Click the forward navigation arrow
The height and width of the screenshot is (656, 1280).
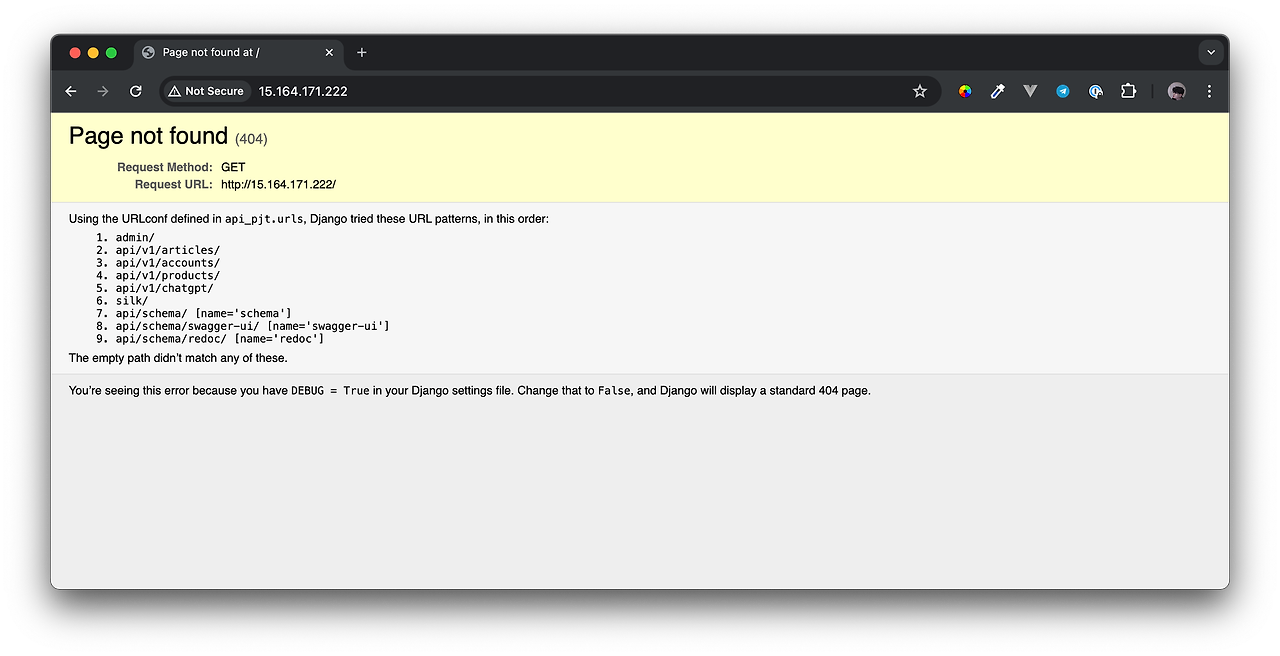[x=103, y=91]
